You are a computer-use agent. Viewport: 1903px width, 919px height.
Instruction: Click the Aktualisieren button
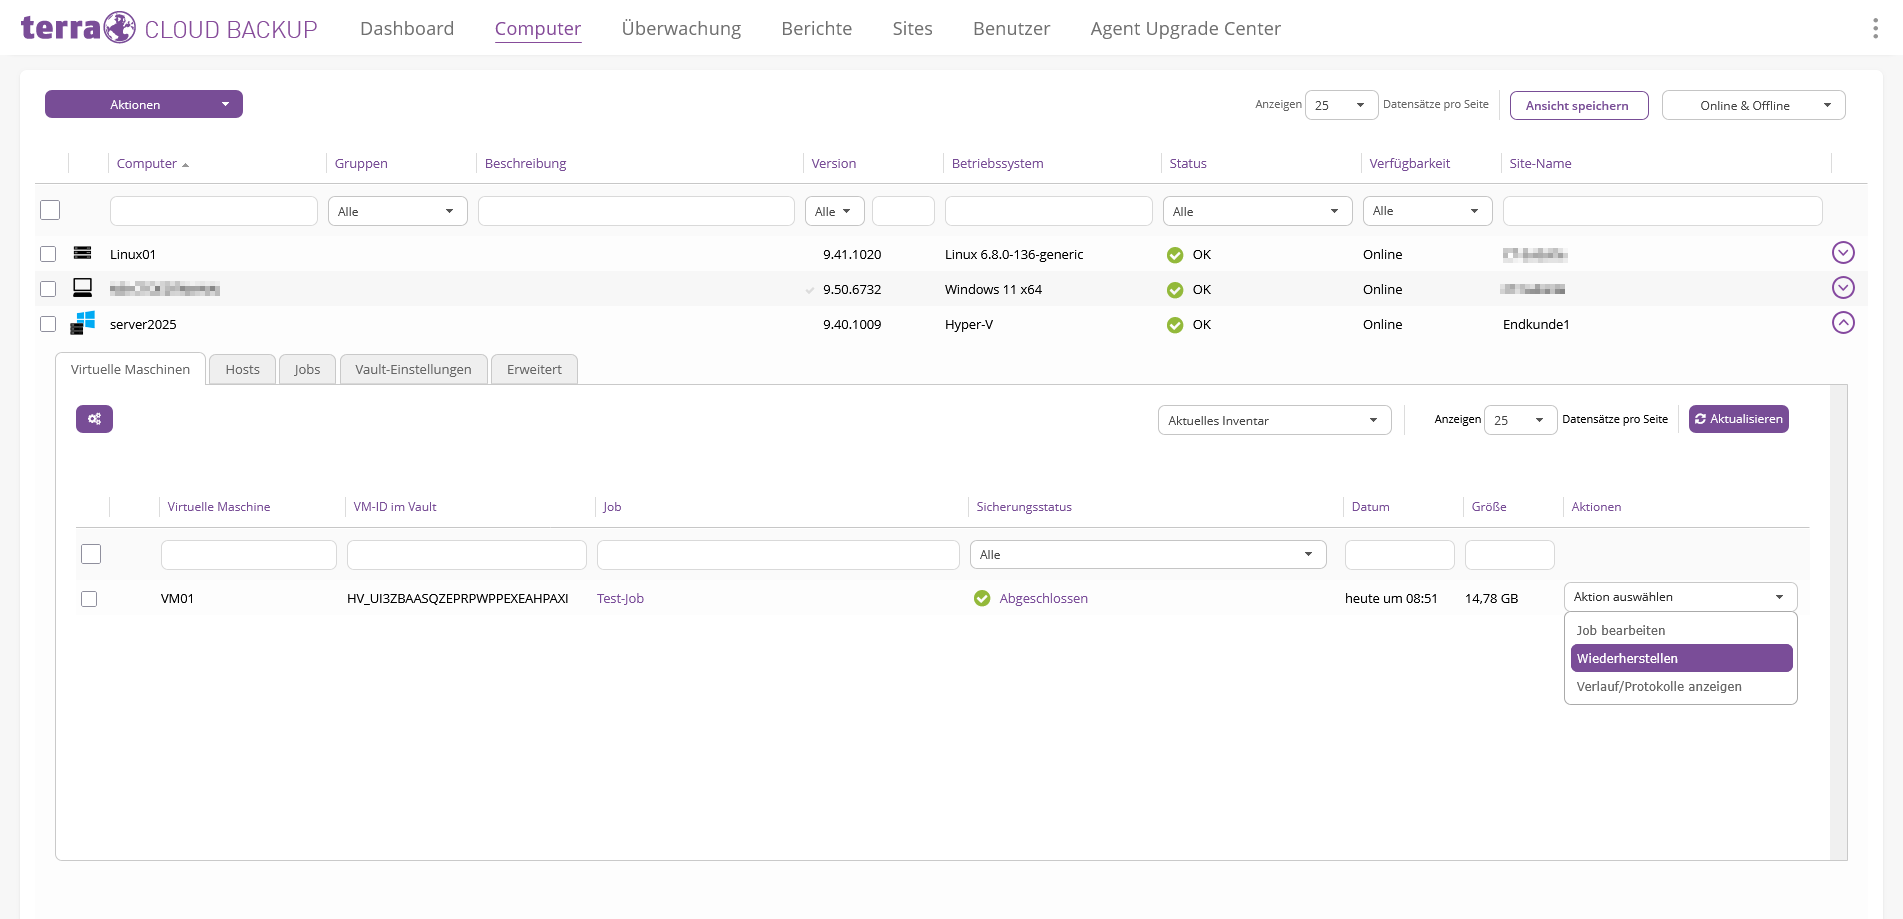pyautogui.click(x=1738, y=419)
